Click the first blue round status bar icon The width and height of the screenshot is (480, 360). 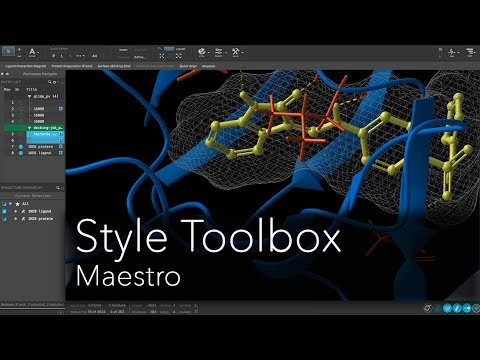[x=447, y=308]
